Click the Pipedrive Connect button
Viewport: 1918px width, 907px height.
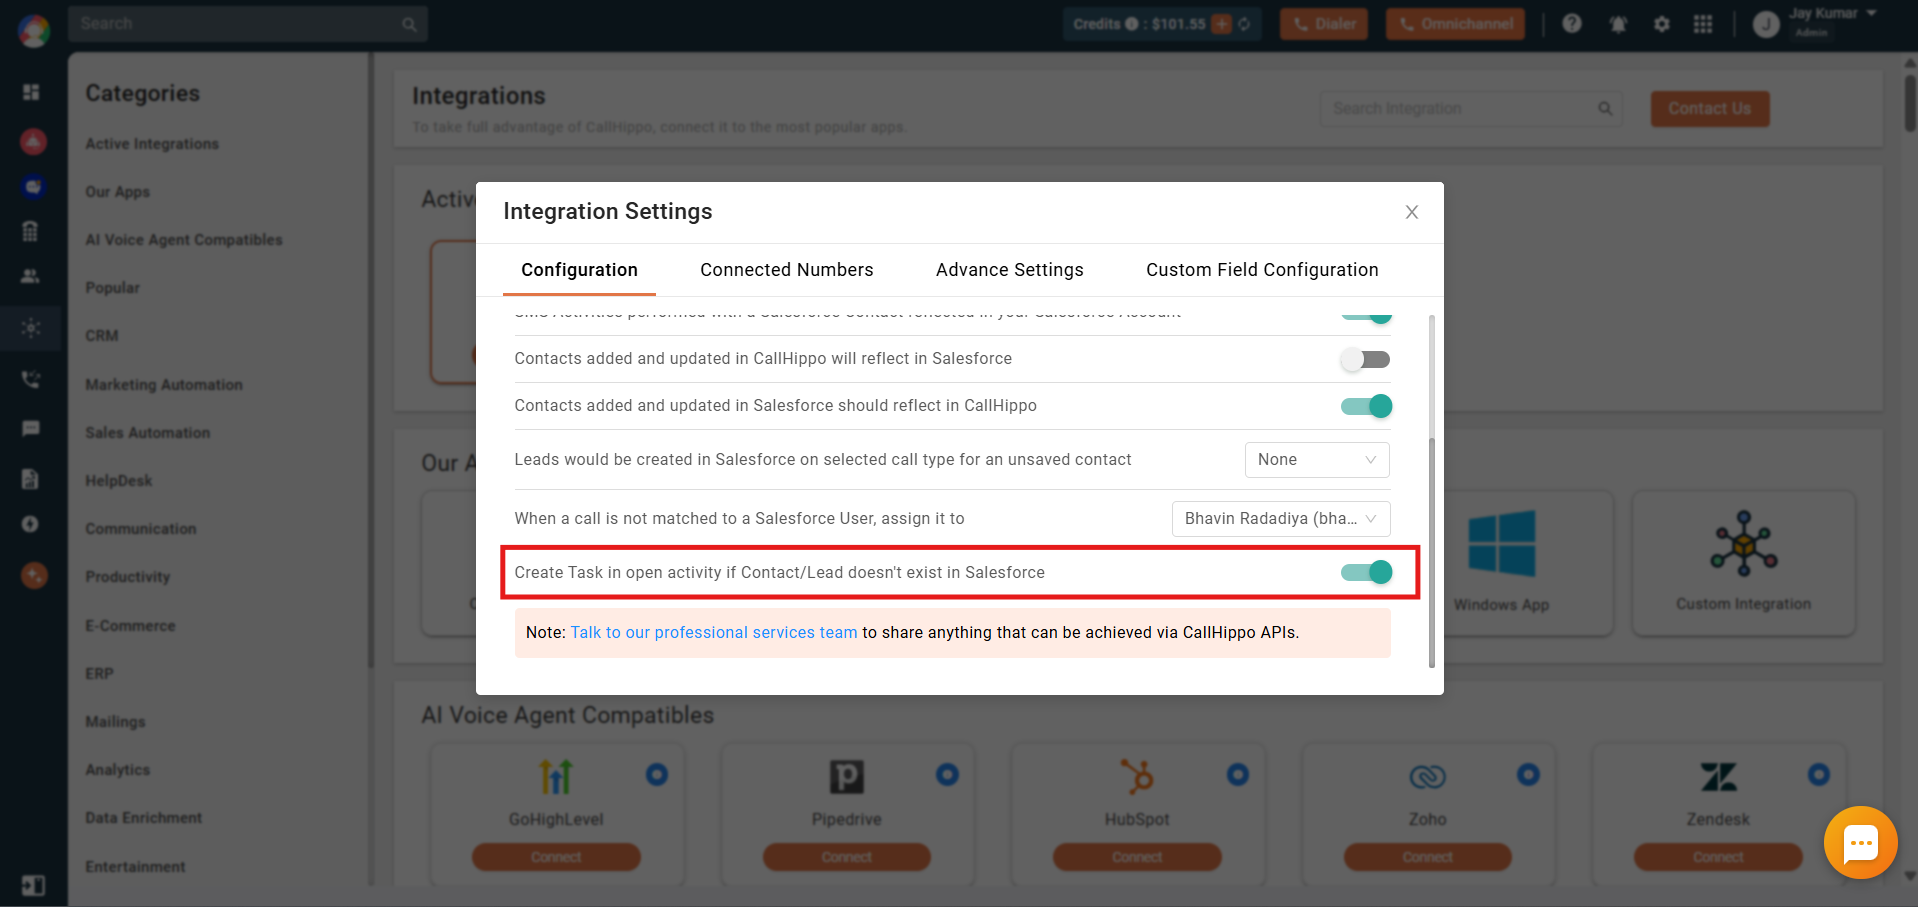[846, 857]
